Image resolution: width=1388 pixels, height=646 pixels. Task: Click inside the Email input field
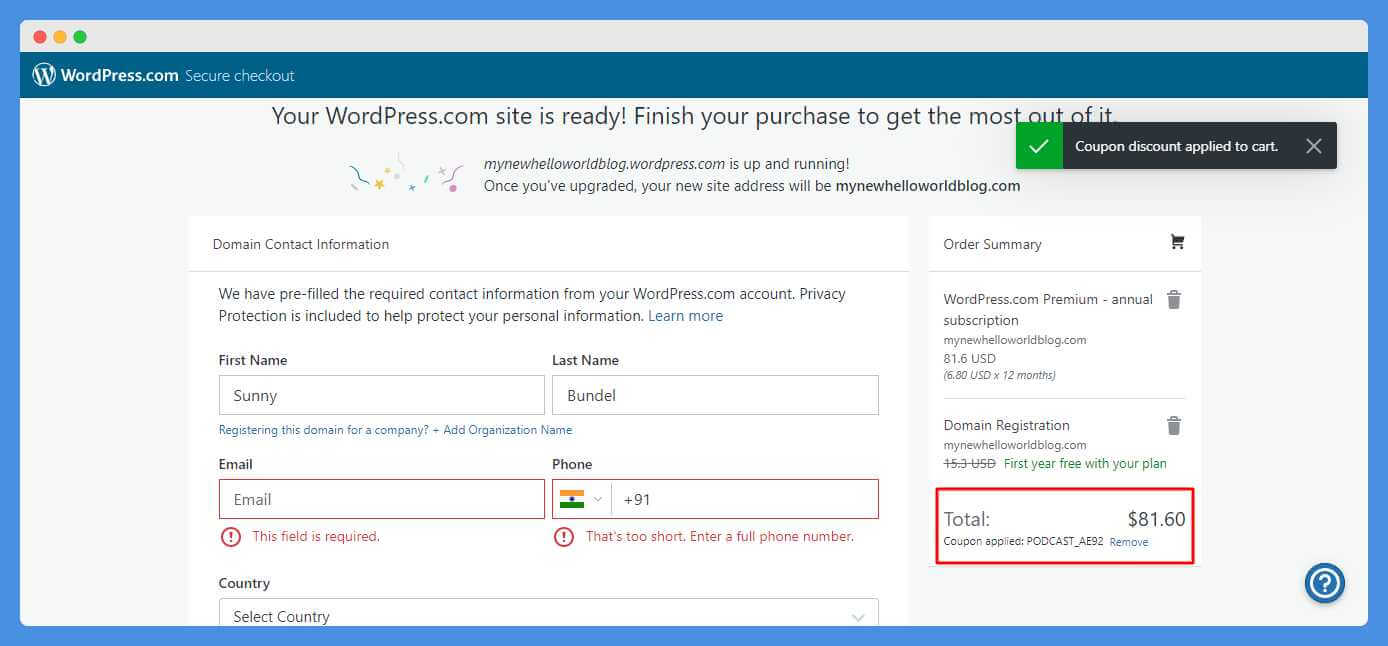(x=381, y=498)
